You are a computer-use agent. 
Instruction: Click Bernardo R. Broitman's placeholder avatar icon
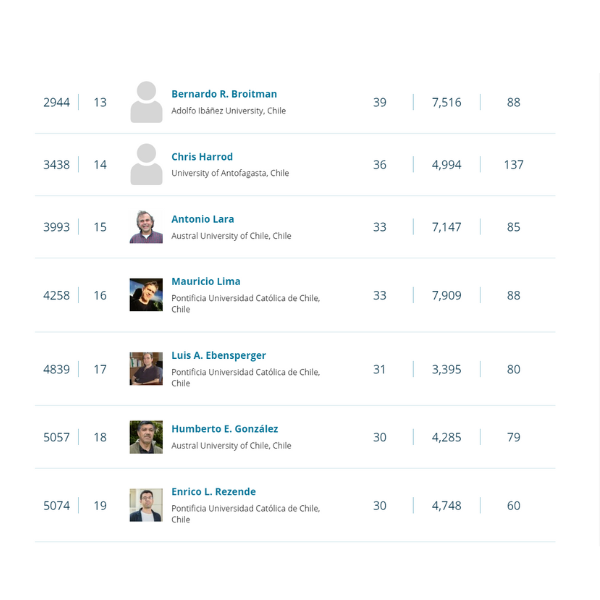coord(146,102)
